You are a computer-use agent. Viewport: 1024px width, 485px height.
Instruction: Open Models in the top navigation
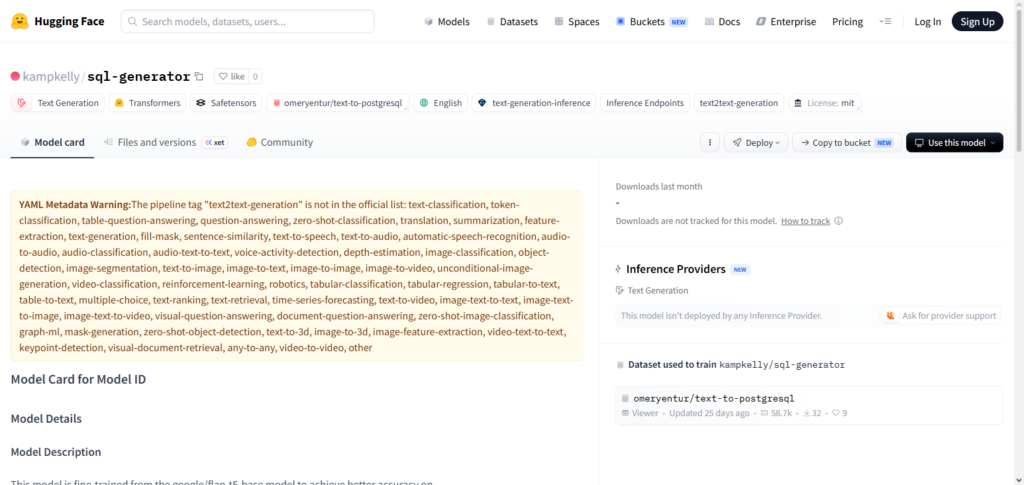(447, 22)
